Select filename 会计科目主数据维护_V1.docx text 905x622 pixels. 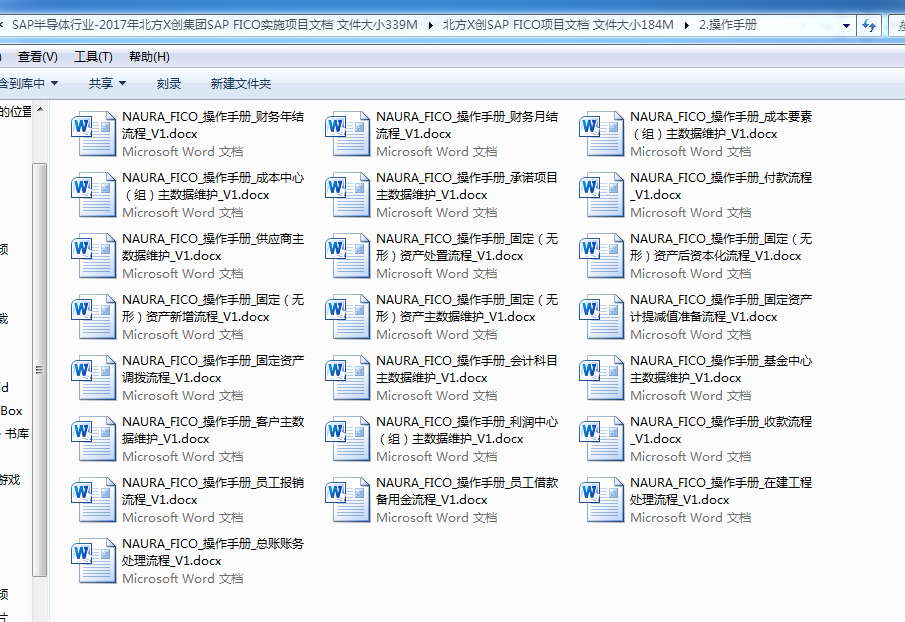467,369
